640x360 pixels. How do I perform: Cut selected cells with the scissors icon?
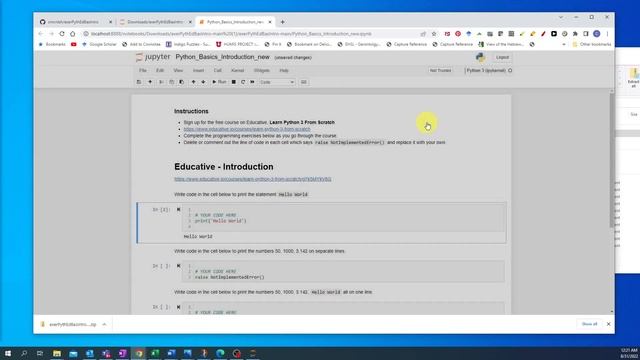pos(161,82)
